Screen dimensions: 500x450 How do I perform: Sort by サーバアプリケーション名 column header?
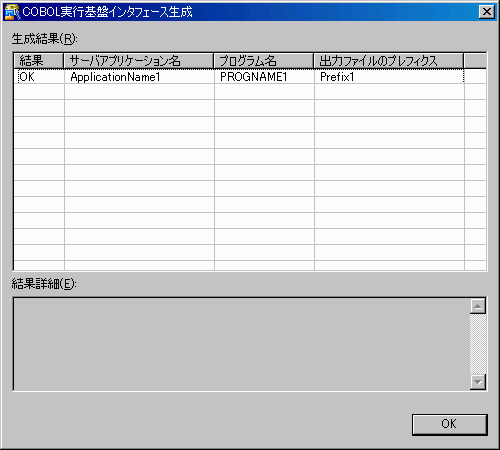(x=138, y=61)
